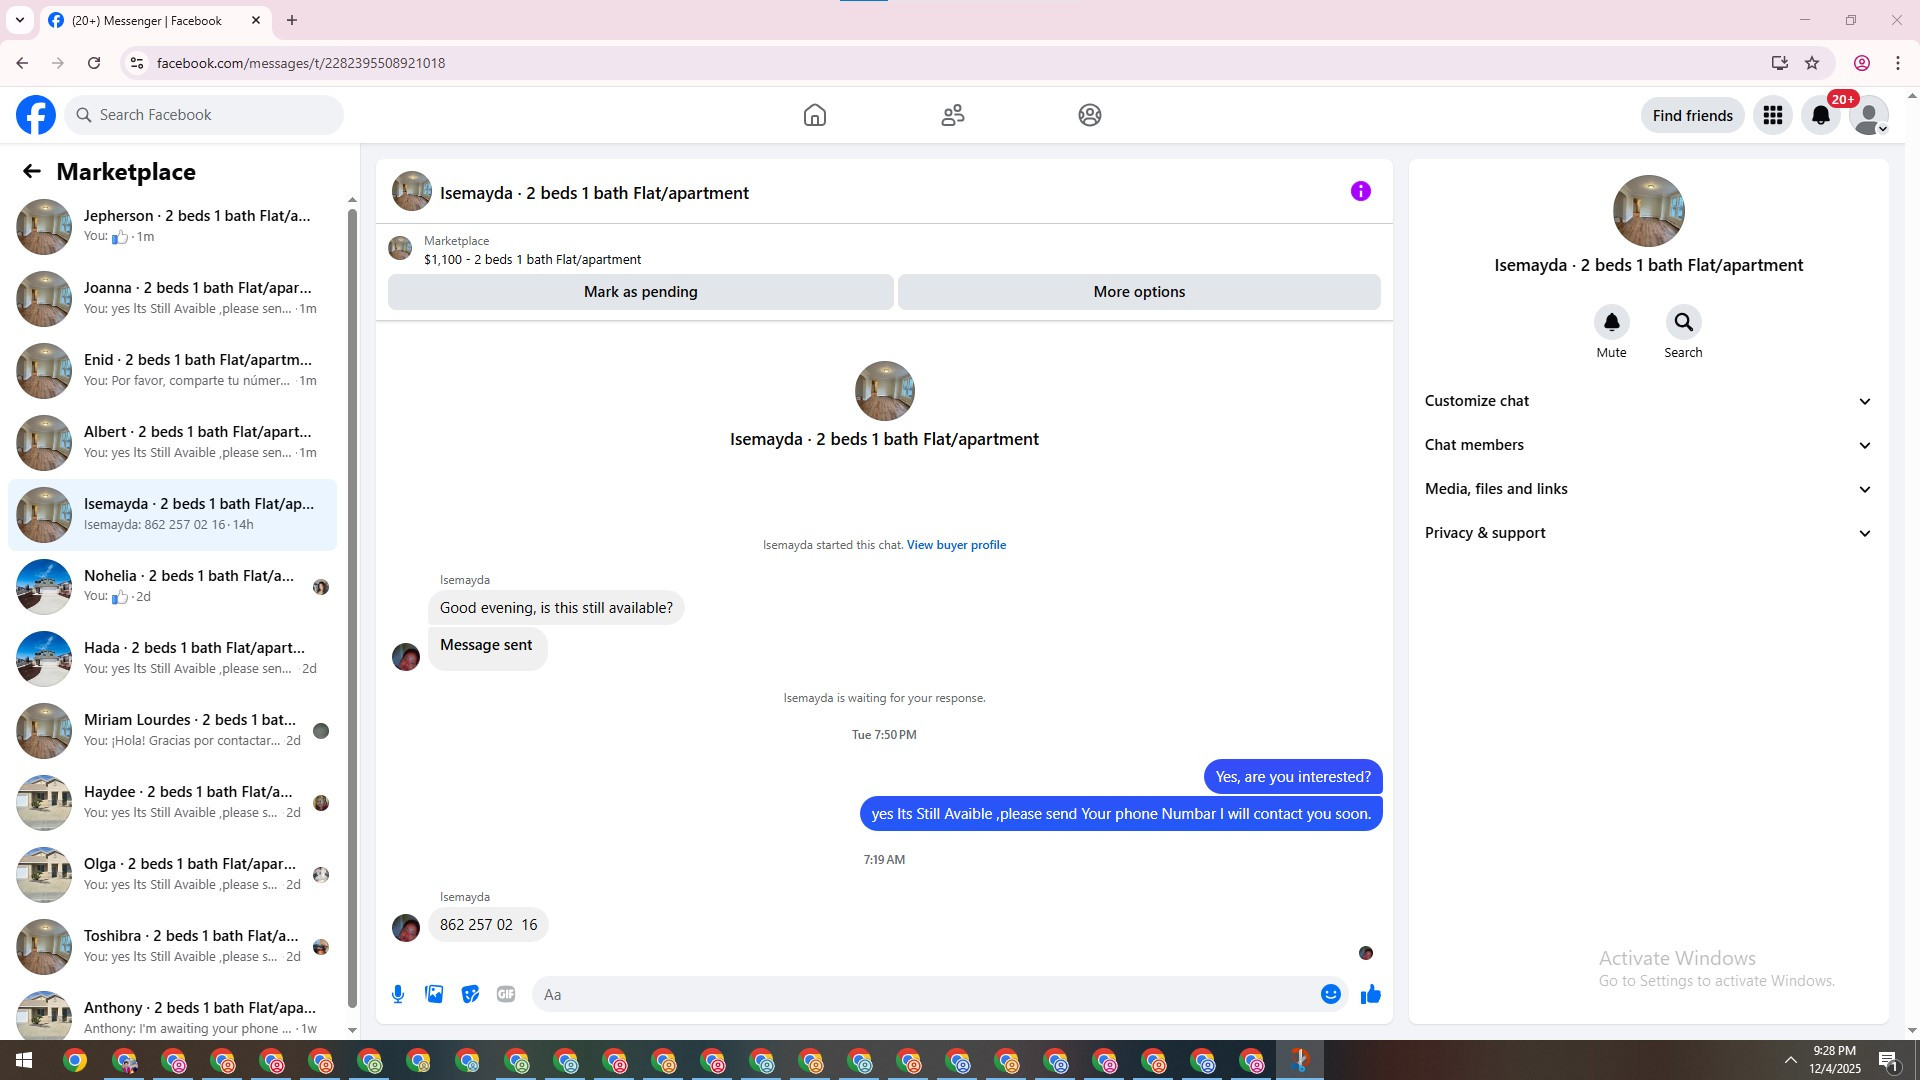Expand Media, files and links section

click(x=1647, y=489)
